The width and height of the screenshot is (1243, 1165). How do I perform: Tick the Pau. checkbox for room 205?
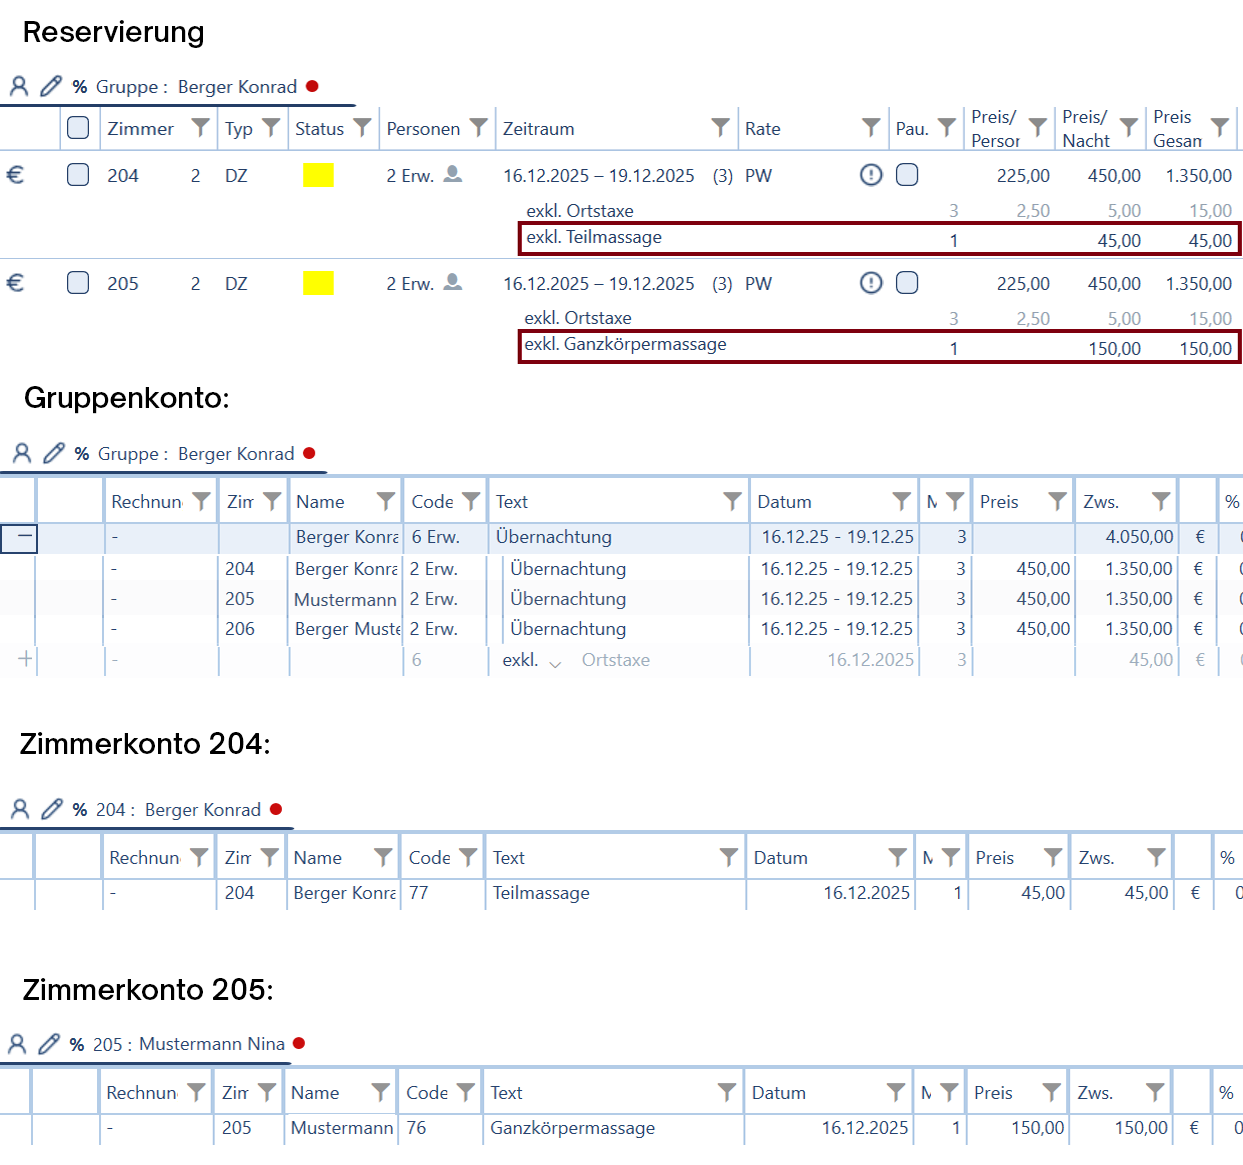(907, 283)
